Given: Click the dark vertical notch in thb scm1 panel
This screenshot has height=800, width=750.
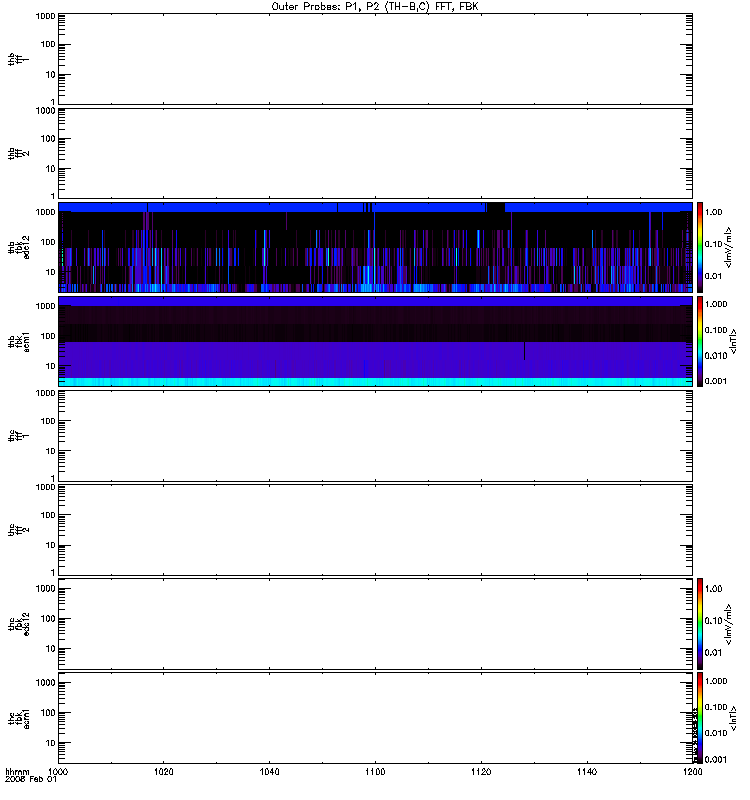Looking at the screenshot, I should 524,350.
